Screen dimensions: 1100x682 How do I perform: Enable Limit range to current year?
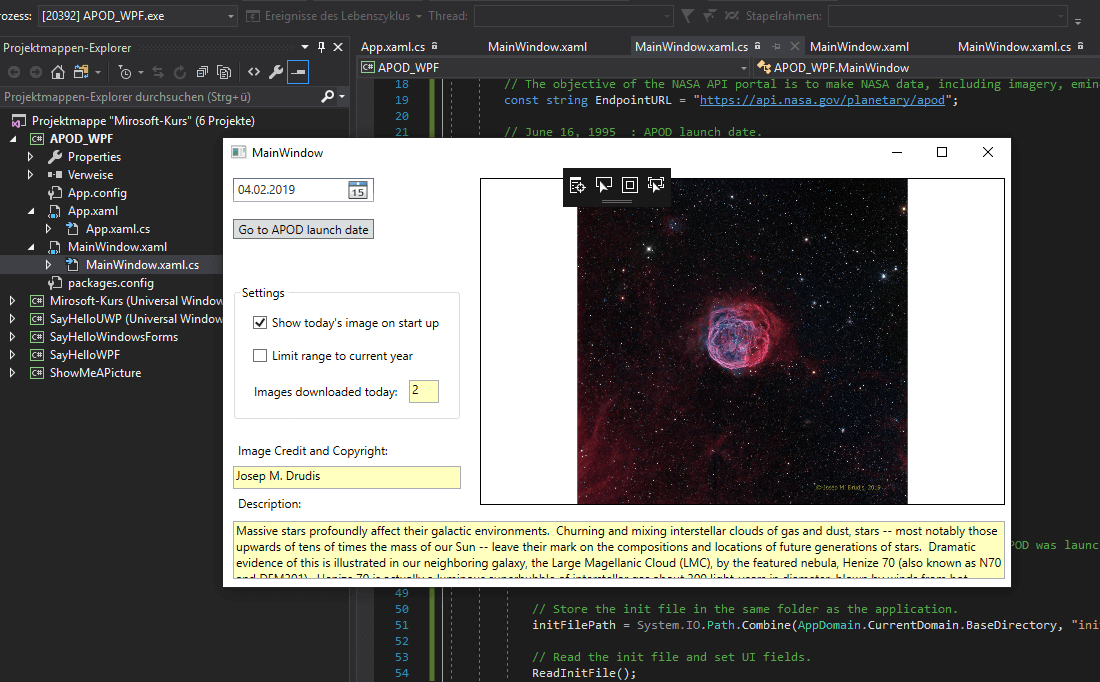[x=261, y=356]
